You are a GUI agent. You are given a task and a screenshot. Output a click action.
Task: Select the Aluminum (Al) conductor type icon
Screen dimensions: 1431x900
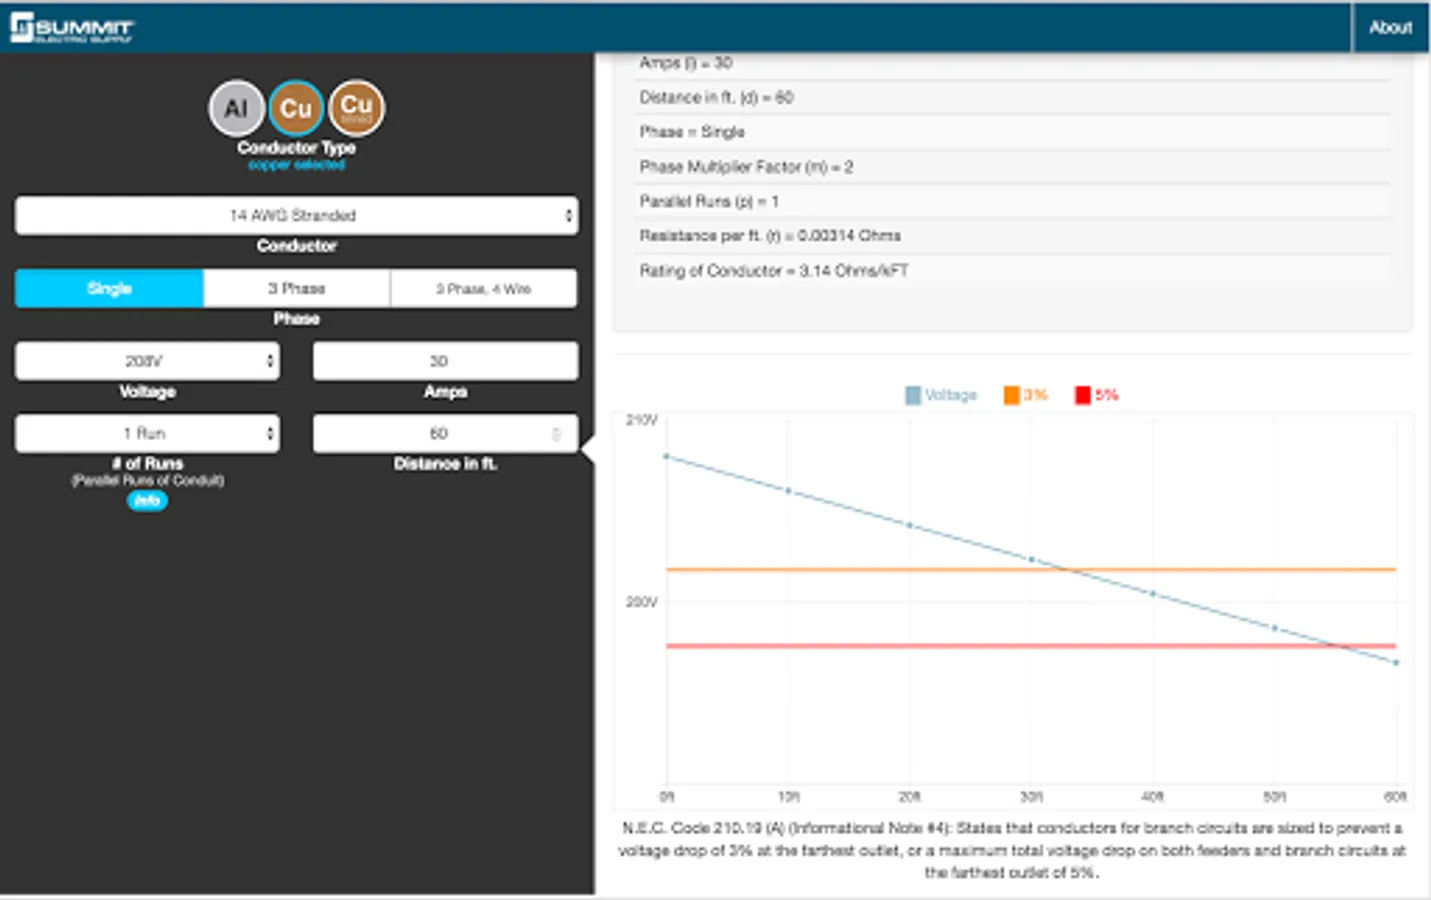coord(236,108)
